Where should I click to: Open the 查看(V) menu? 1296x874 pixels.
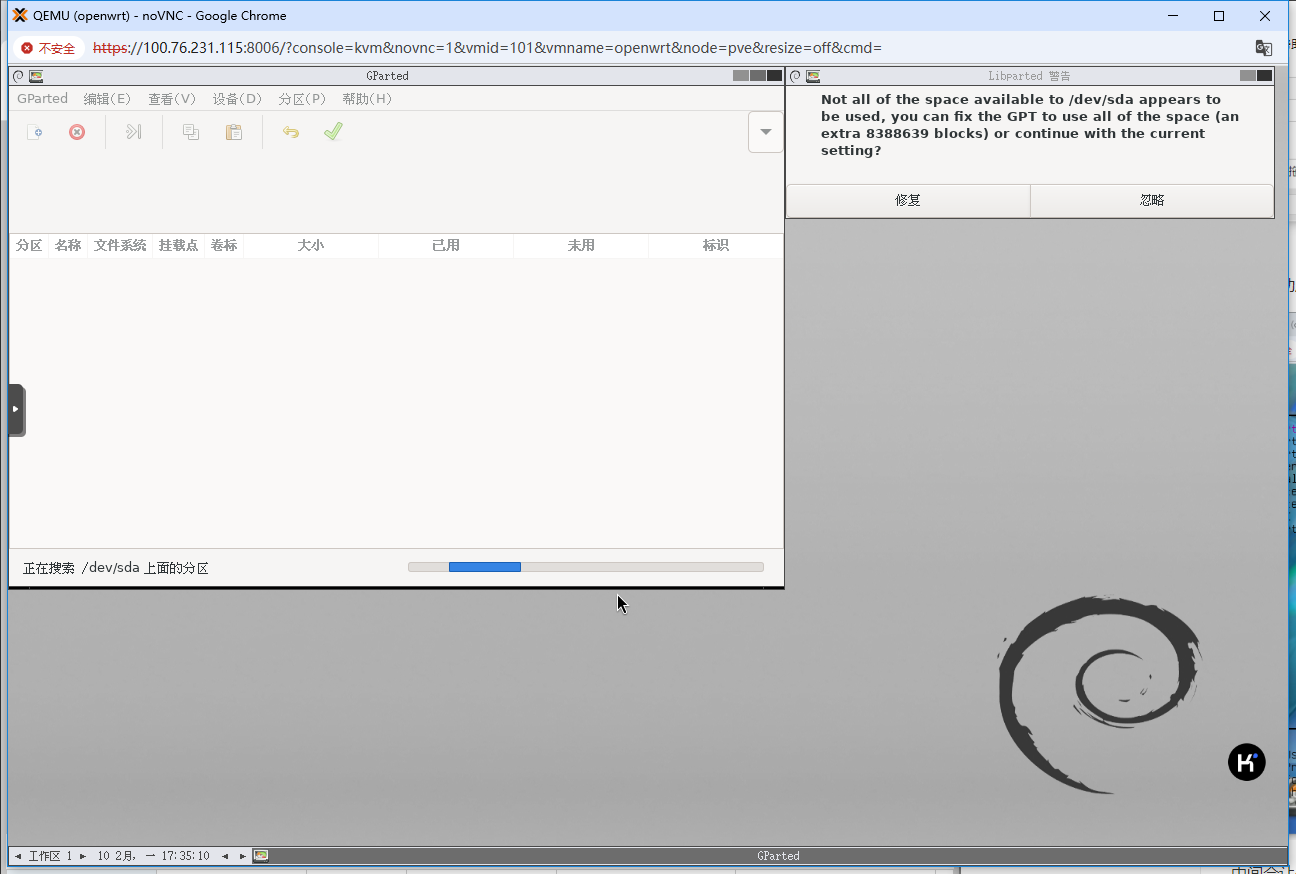(172, 99)
